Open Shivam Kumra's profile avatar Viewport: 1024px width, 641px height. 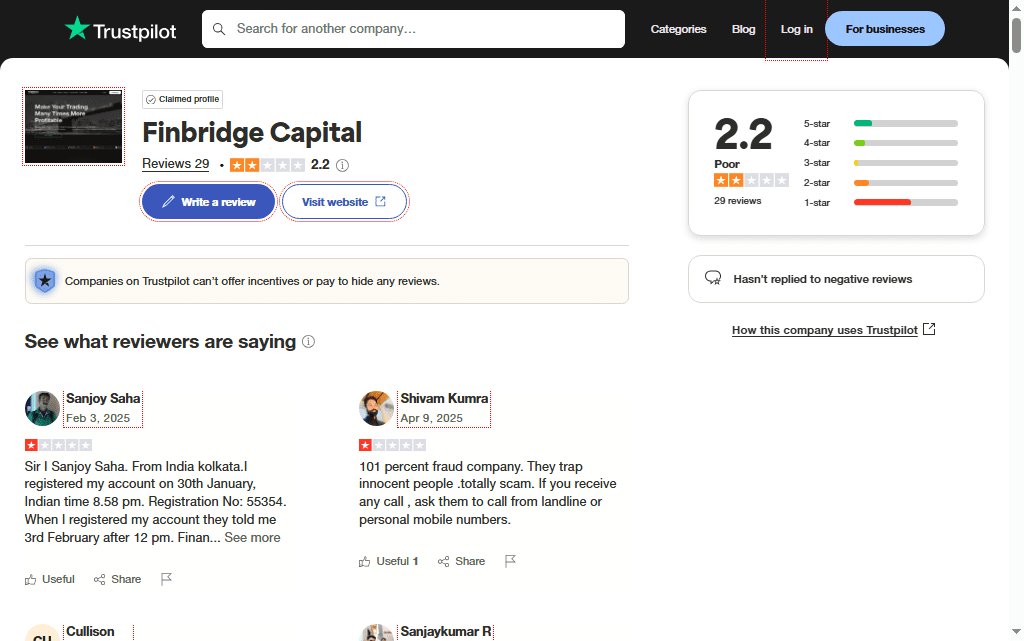pos(377,409)
